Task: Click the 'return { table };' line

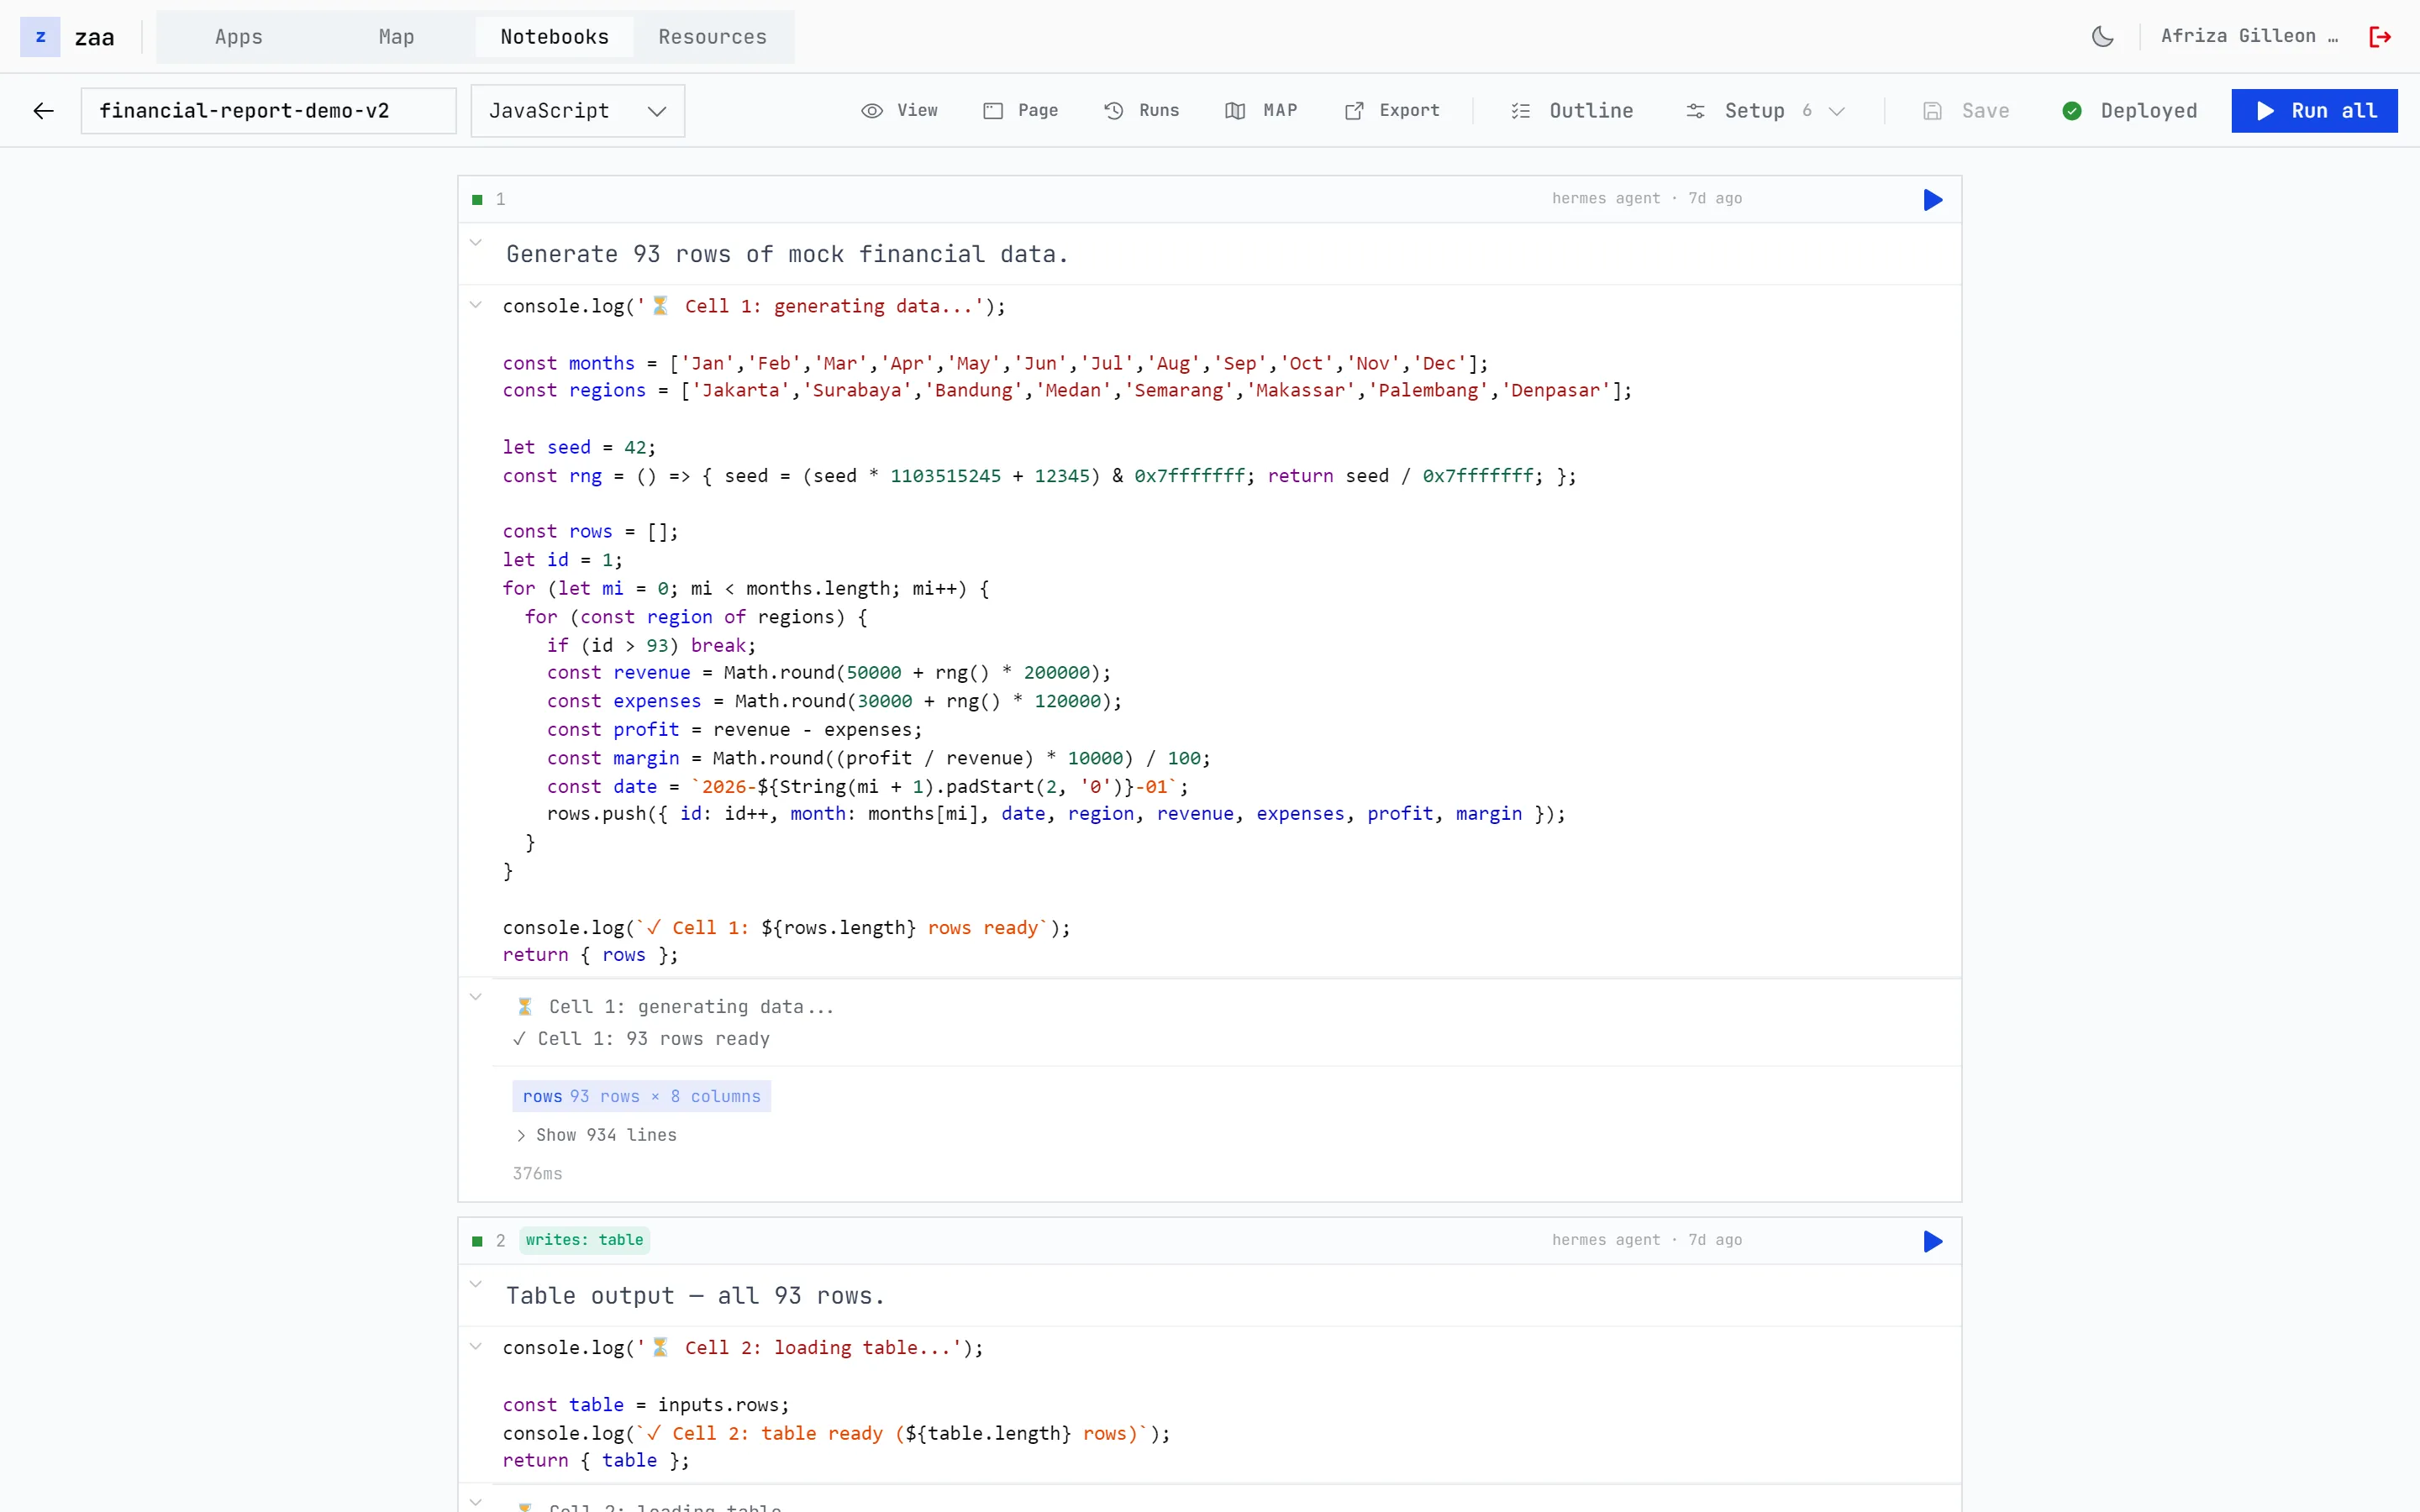Action: click(x=596, y=1460)
